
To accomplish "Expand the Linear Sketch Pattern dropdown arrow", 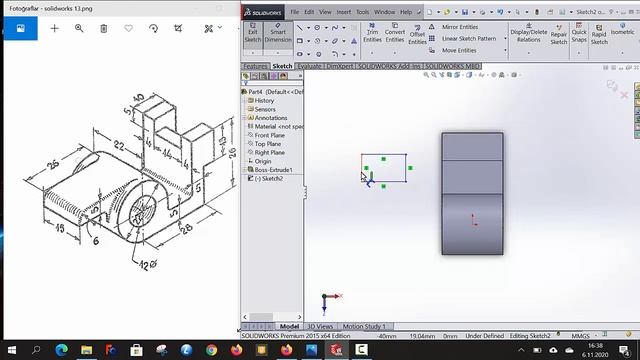I will coord(505,39).
